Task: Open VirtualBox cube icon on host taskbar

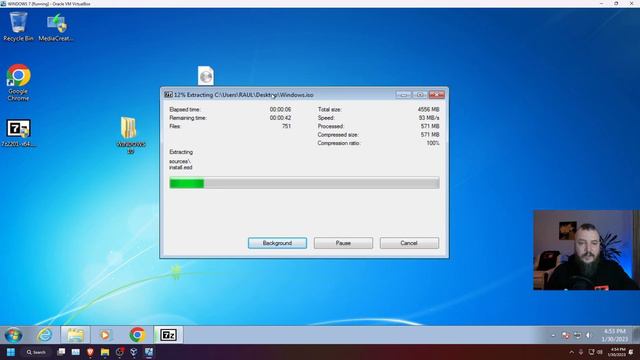Action: click(134, 352)
